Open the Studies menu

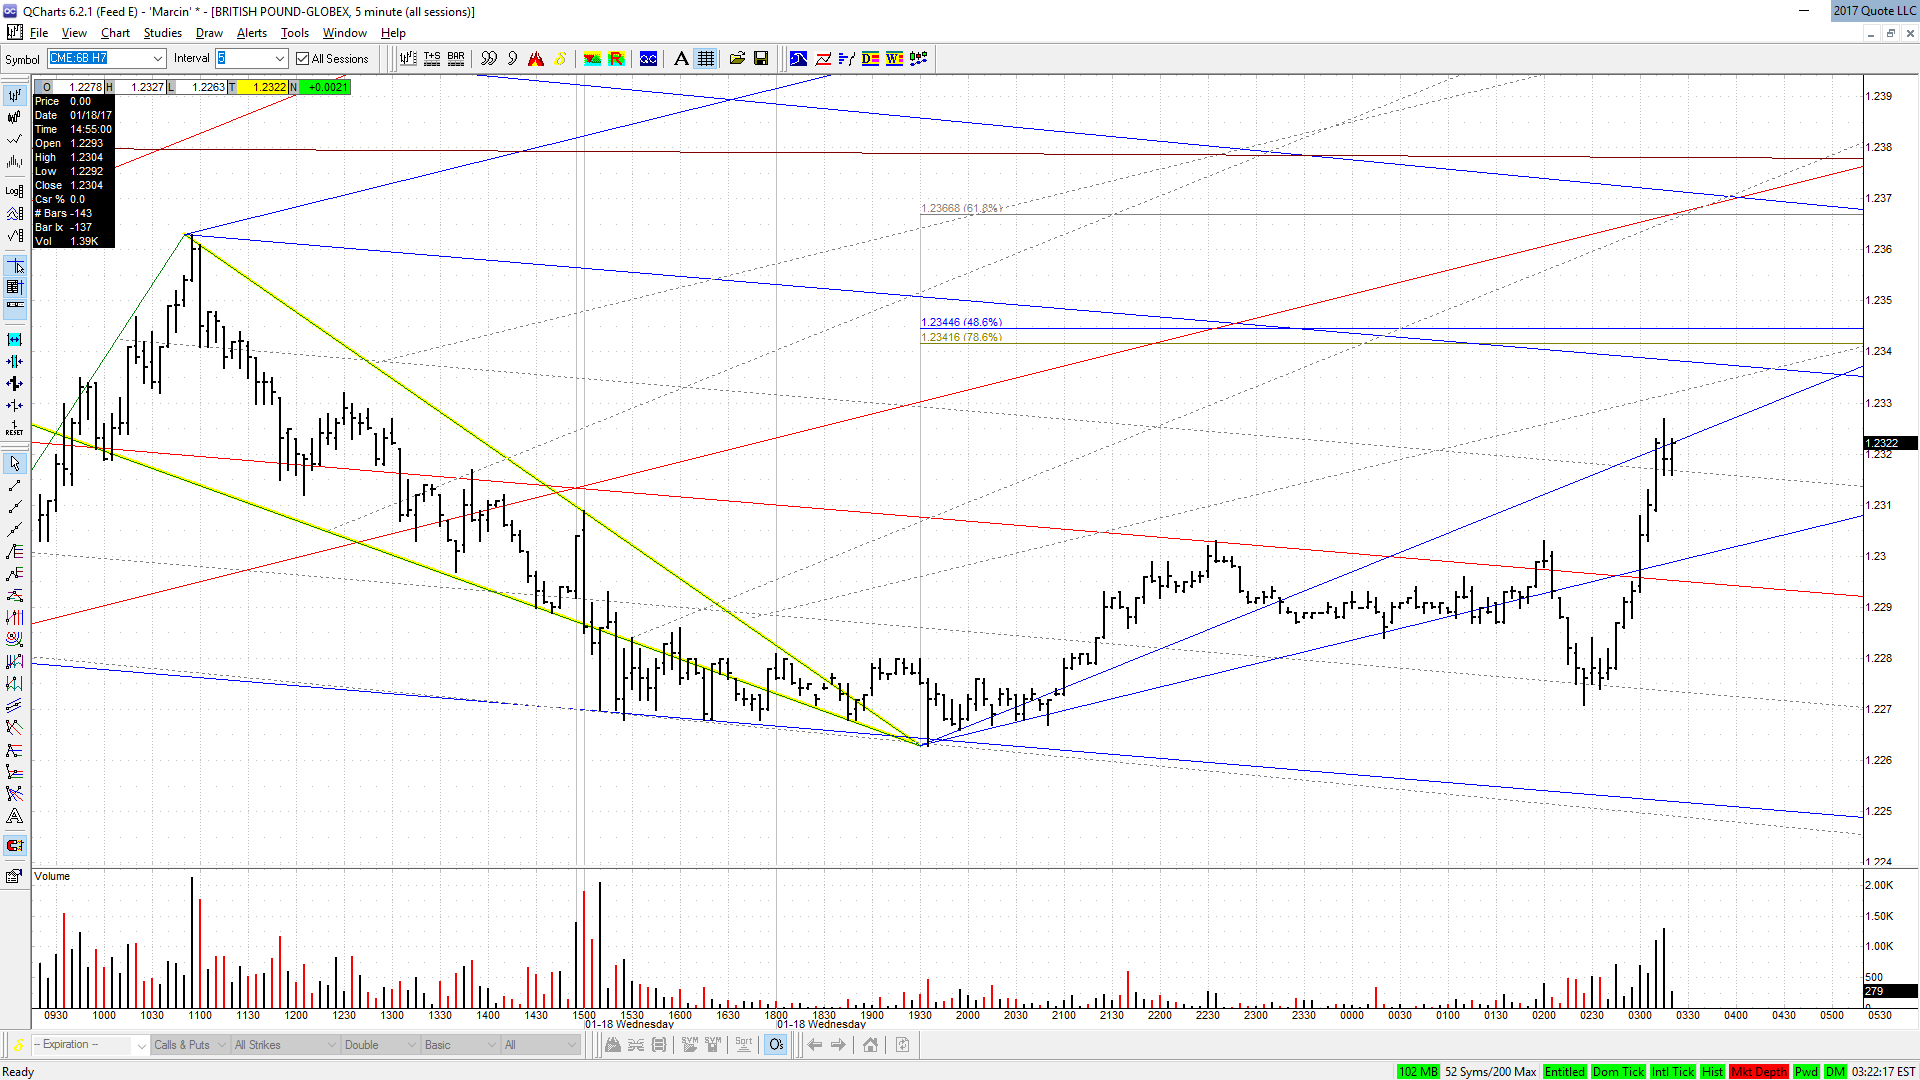pos(163,33)
